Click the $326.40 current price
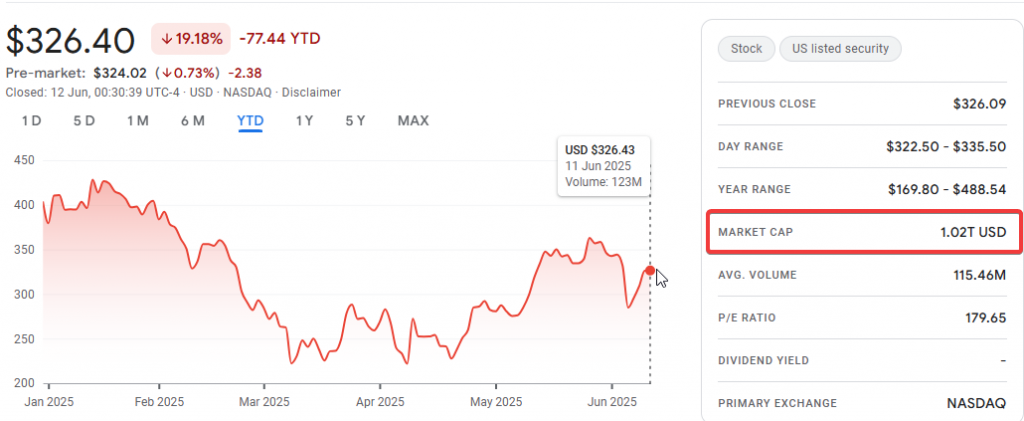The width and height of the screenshot is (1024, 421). [x=71, y=40]
